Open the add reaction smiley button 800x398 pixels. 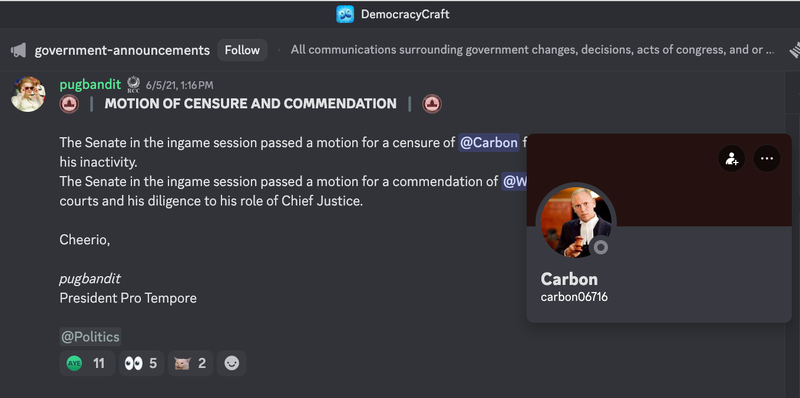coord(232,363)
